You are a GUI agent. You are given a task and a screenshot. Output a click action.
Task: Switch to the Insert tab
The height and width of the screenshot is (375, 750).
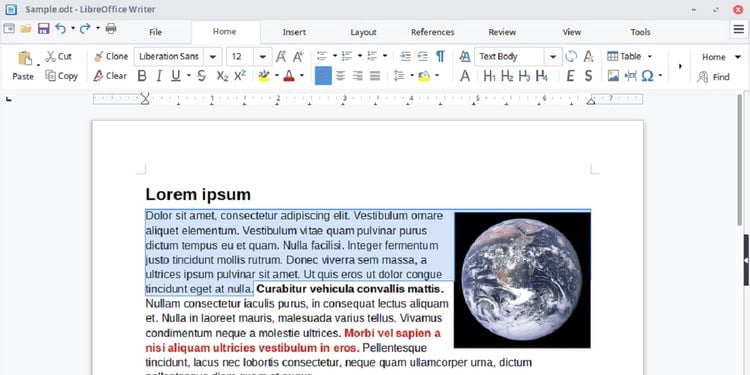pos(294,32)
